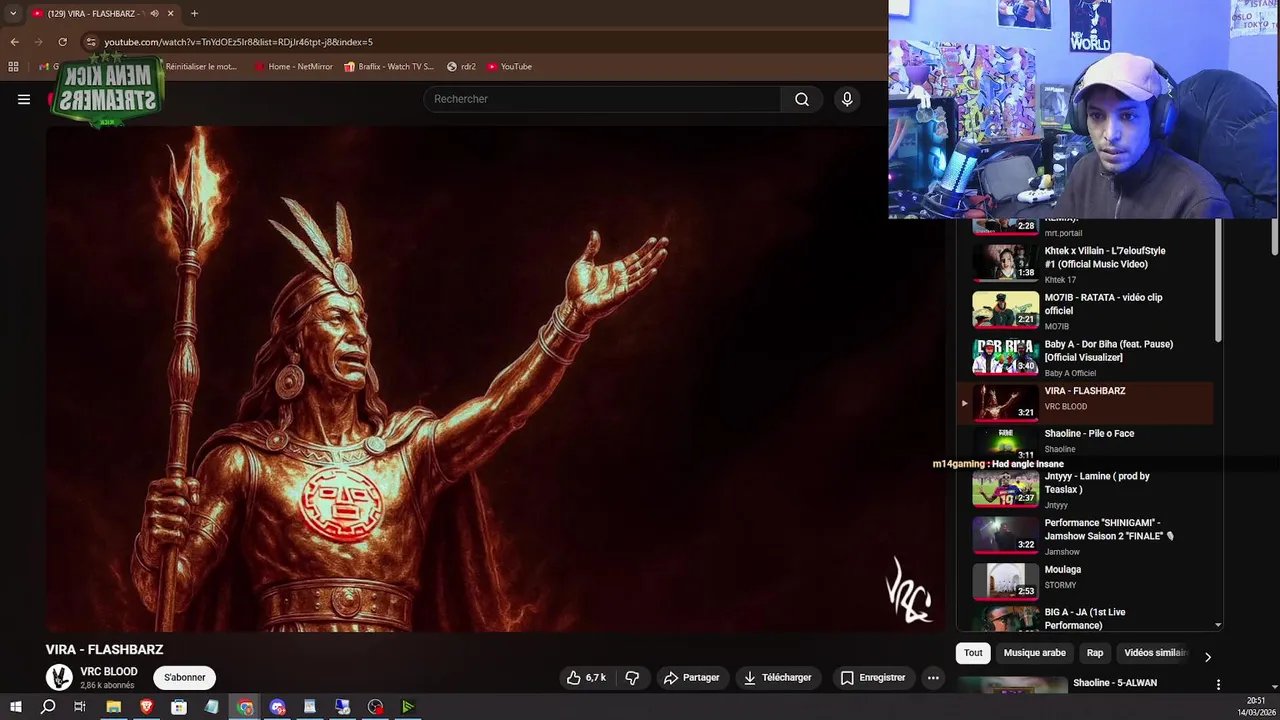1280x720 pixels.
Task: Open File Explorer from taskbar
Action: click(x=113, y=707)
